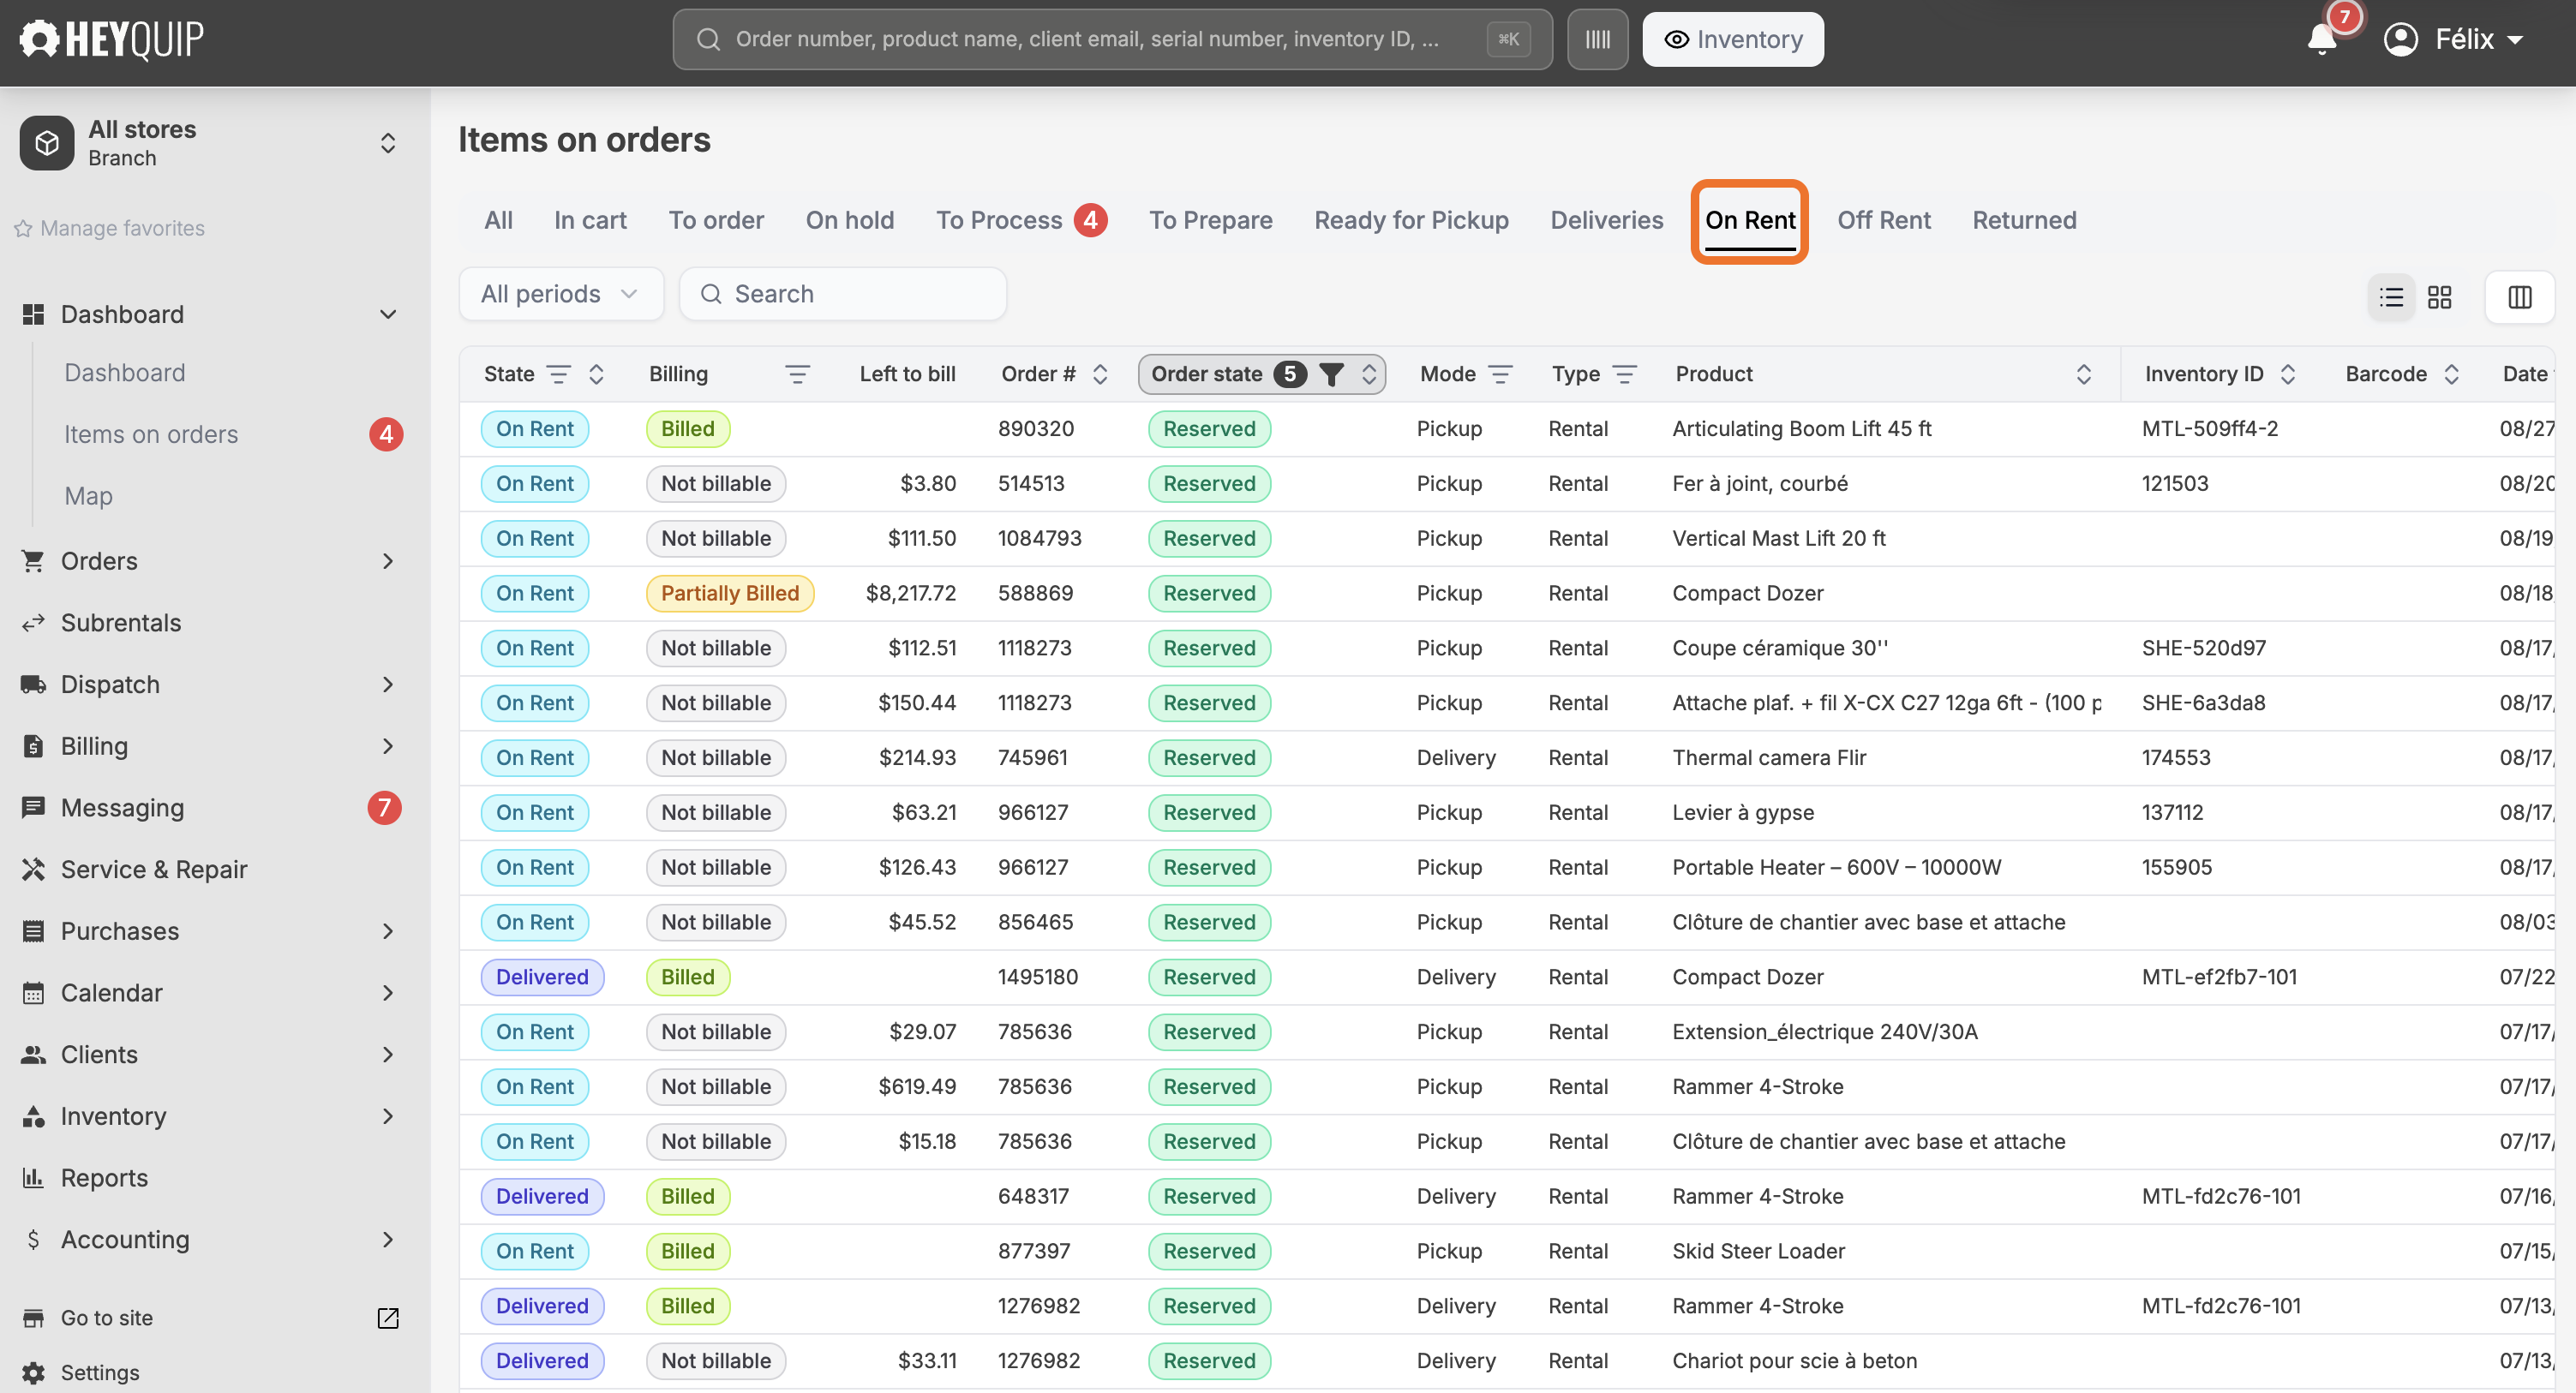
Task: Open the notifications bell
Action: (x=2321, y=39)
